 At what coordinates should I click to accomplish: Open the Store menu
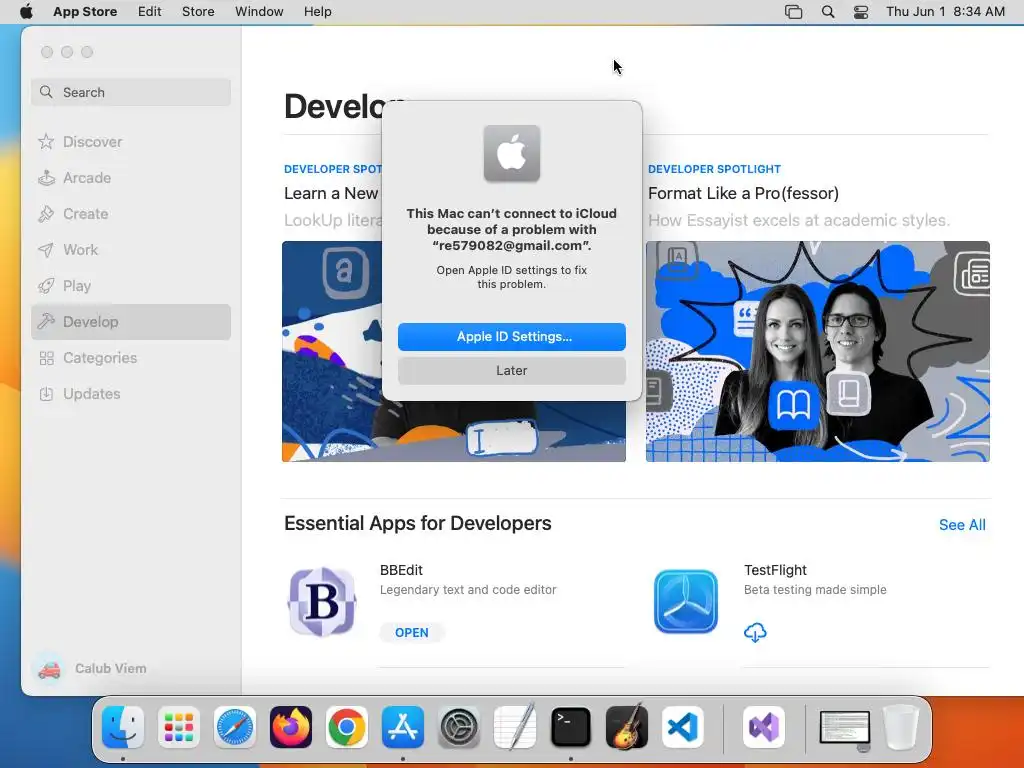(198, 12)
